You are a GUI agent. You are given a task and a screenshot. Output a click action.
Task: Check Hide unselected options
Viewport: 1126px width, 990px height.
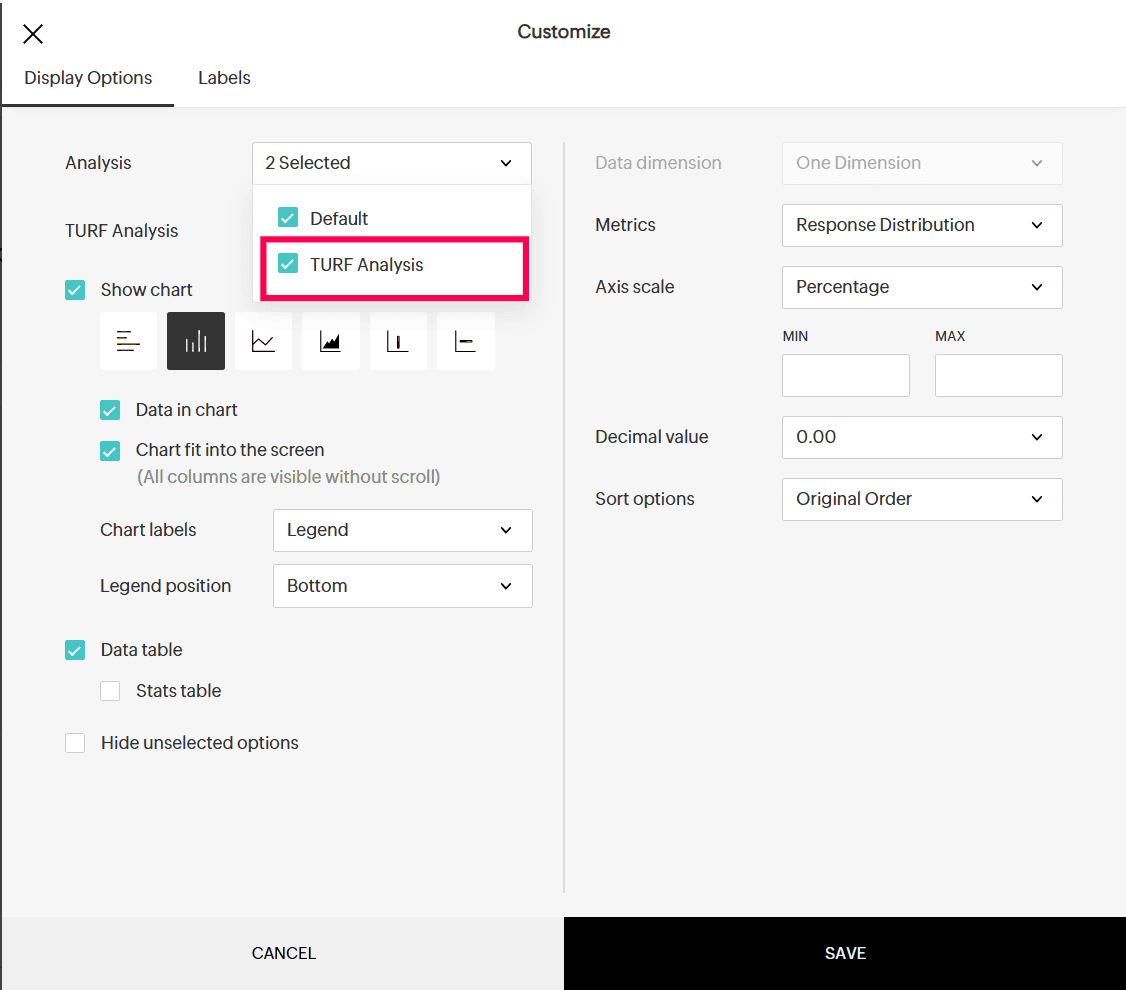point(75,743)
